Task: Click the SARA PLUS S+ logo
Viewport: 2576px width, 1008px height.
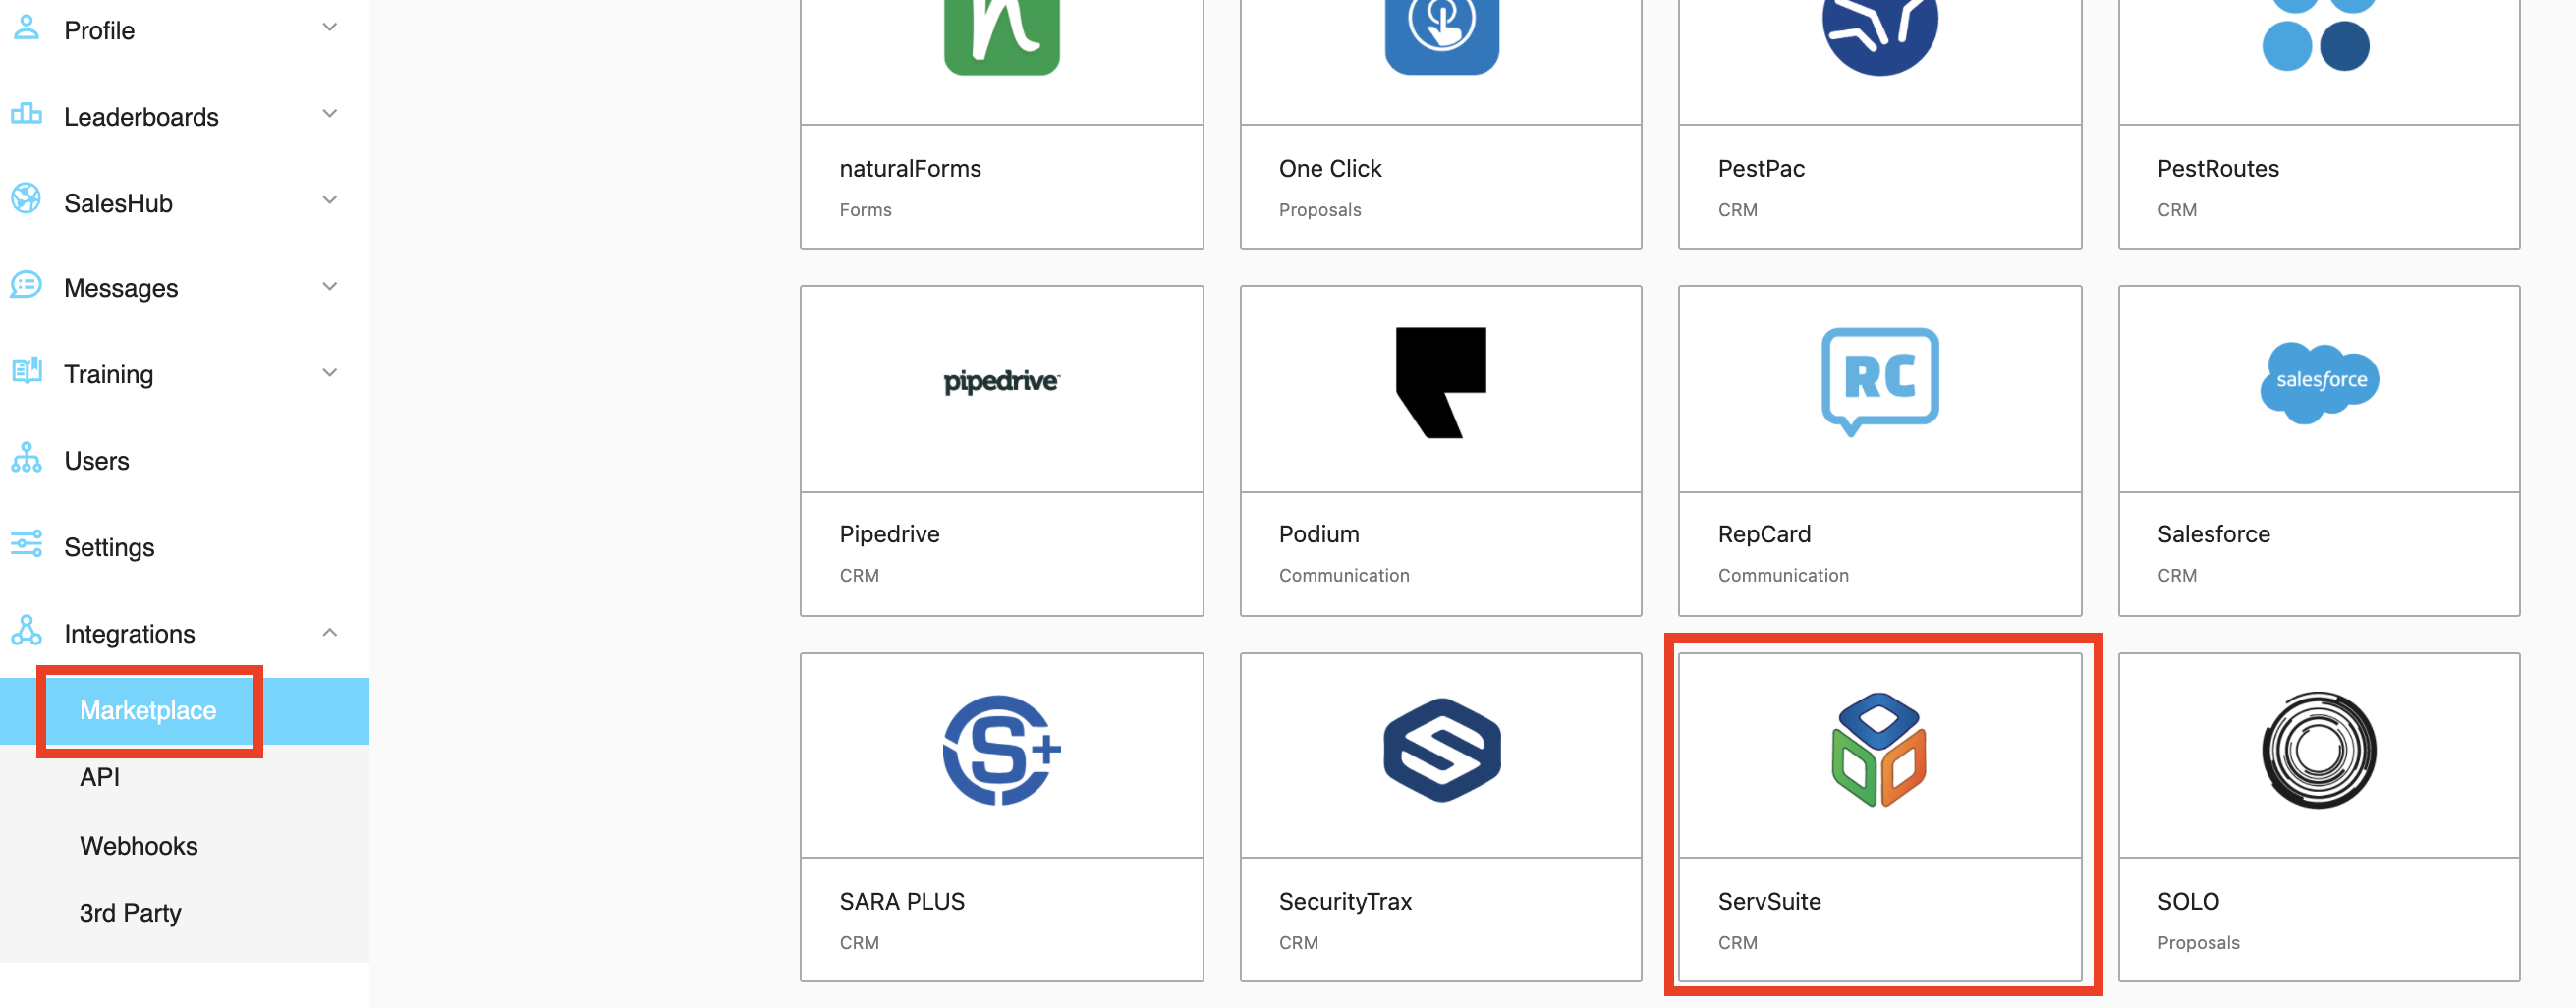Action: tap(1001, 750)
